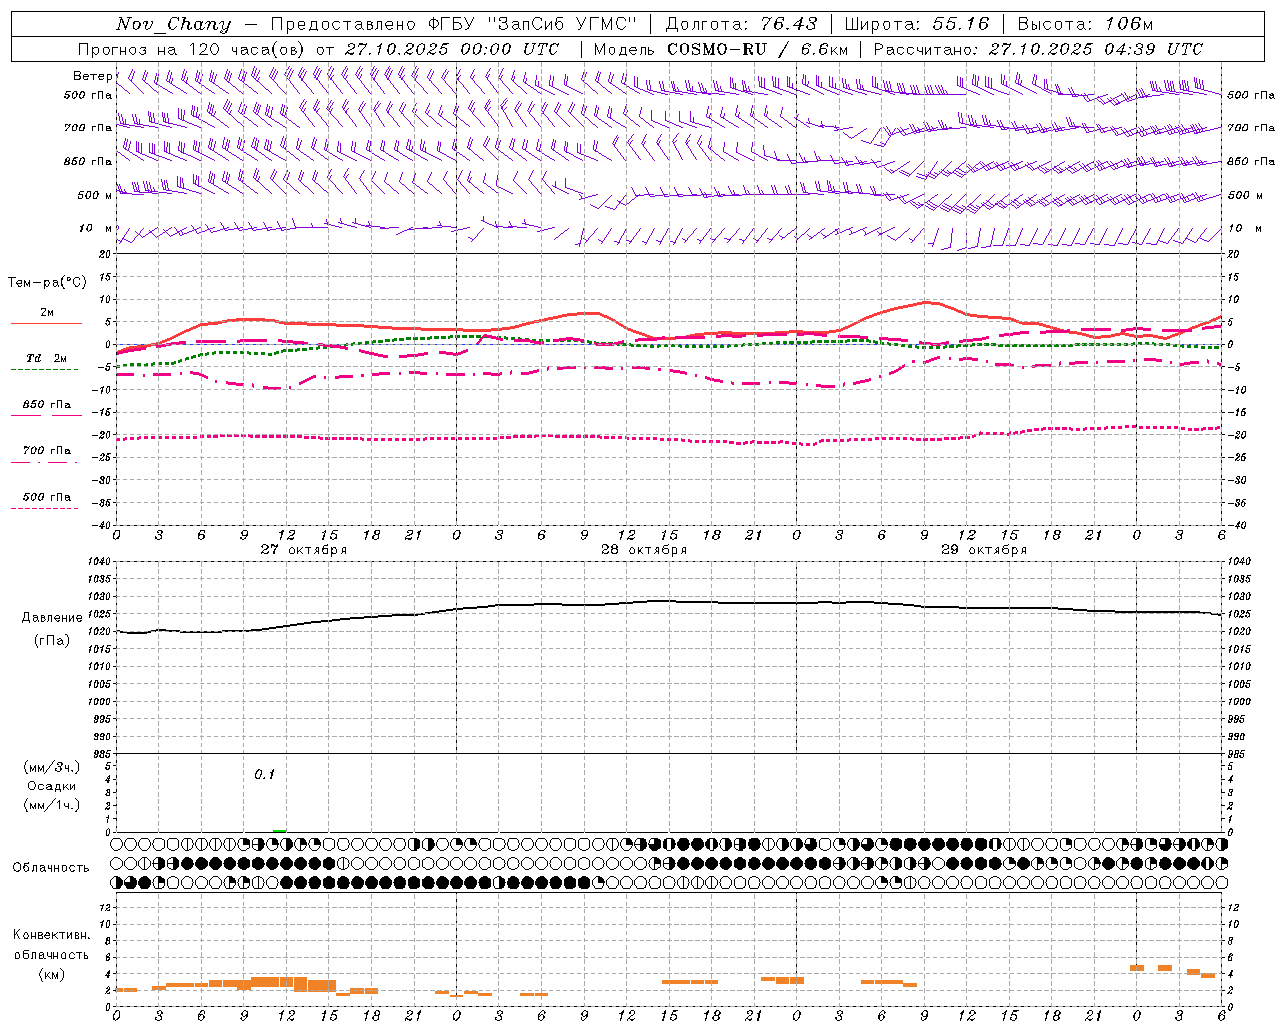Select the Тем-ра(°C) axis title
The width and height of the screenshot is (1280, 1024).
click(x=47, y=283)
